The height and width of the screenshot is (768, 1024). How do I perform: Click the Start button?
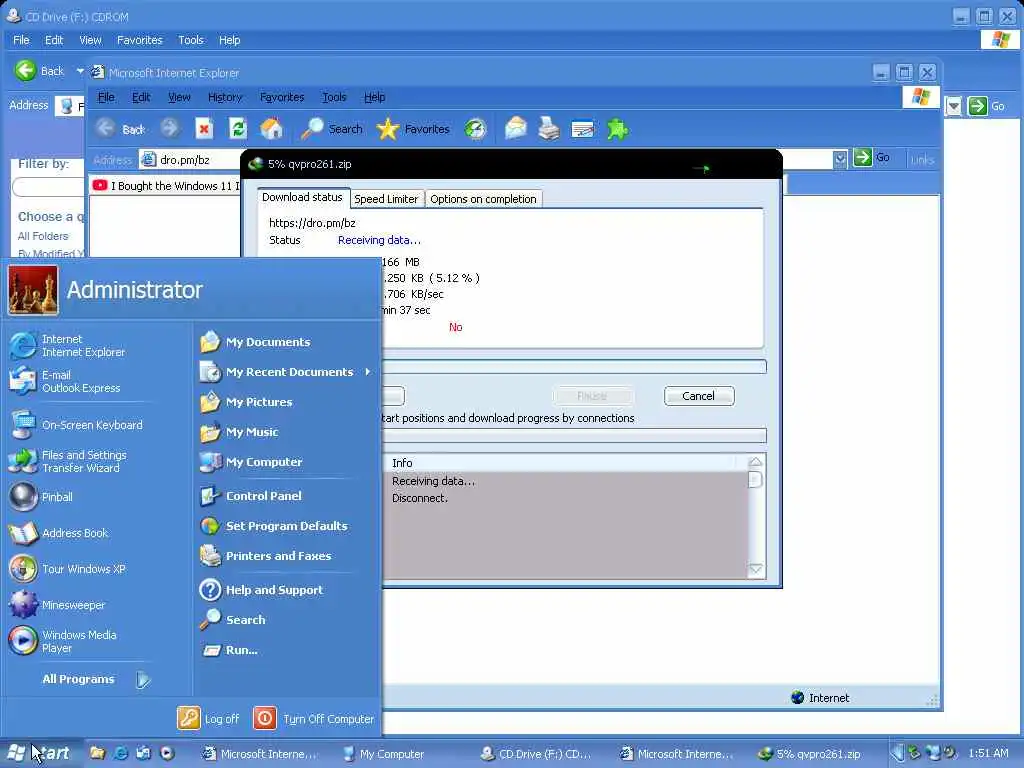(40, 754)
